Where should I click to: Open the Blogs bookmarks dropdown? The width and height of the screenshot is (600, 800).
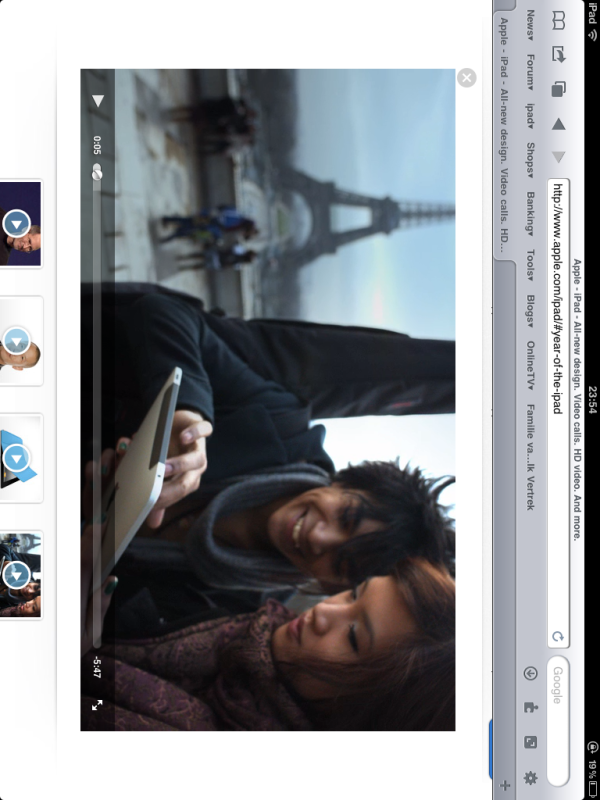coord(531,311)
